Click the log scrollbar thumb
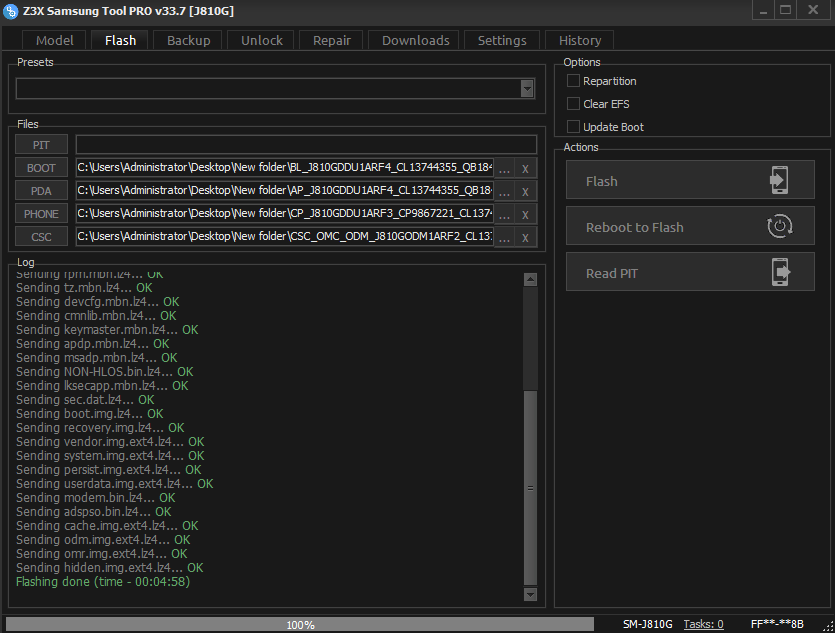The width and height of the screenshot is (835, 633). click(530, 488)
